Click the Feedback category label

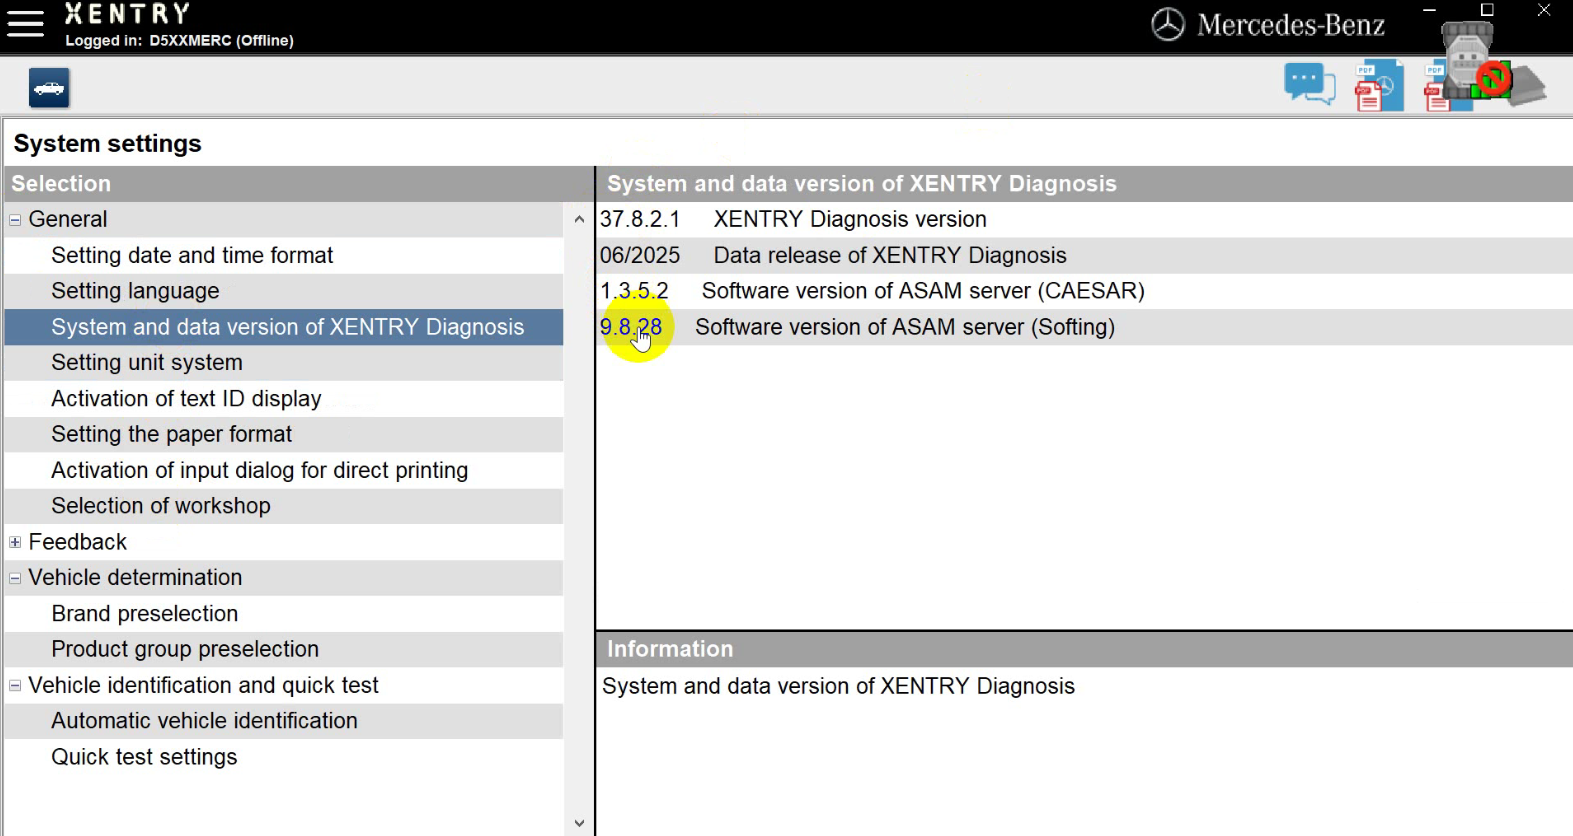coord(78,542)
